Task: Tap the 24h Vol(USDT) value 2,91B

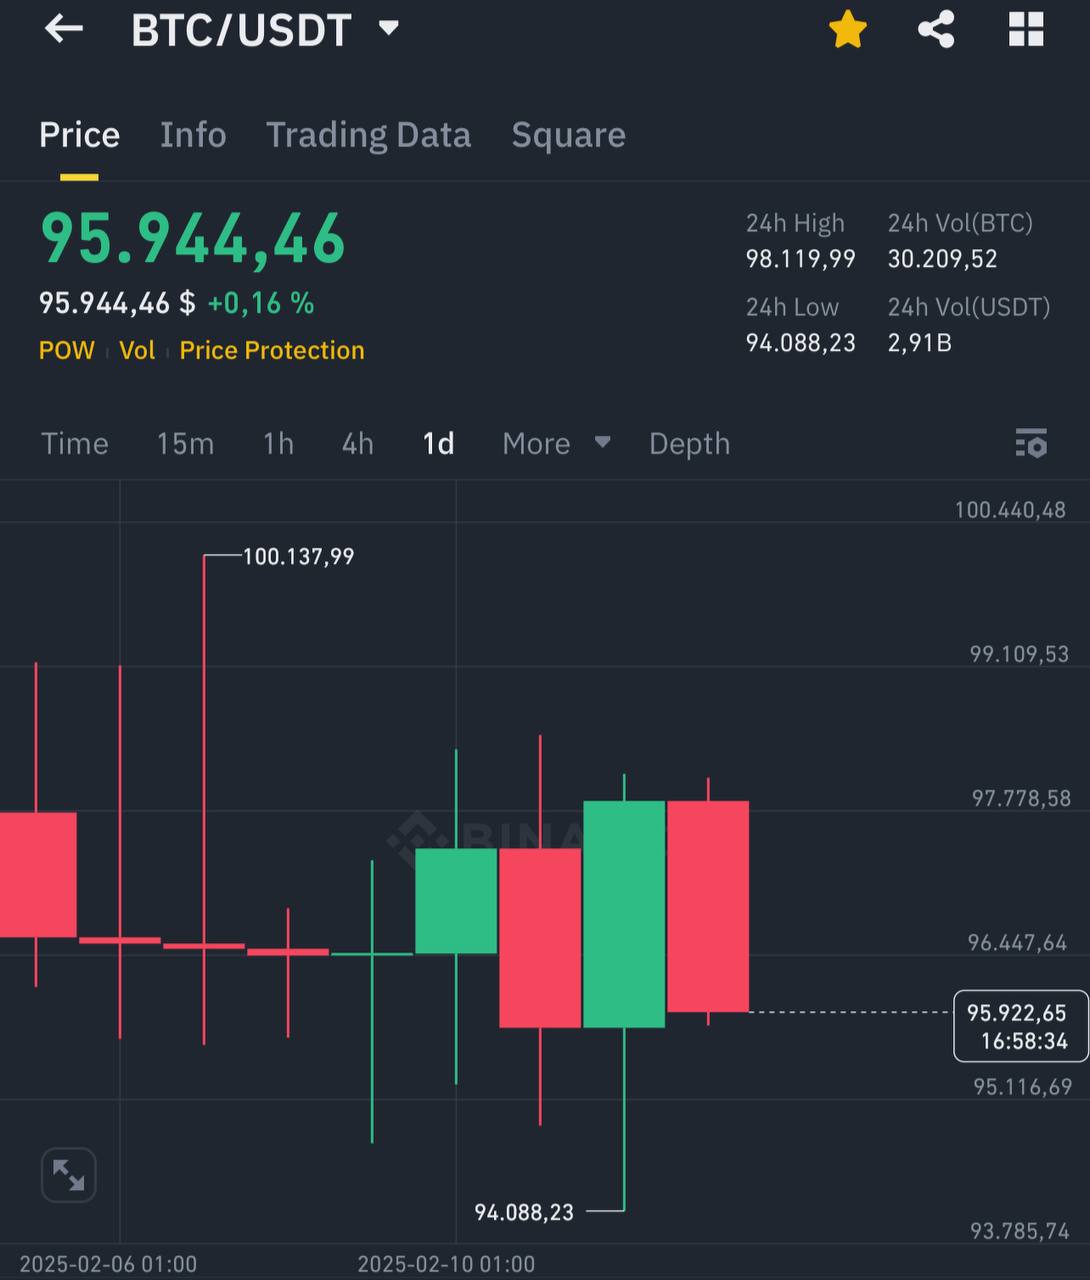Action: click(x=920, y=343)
